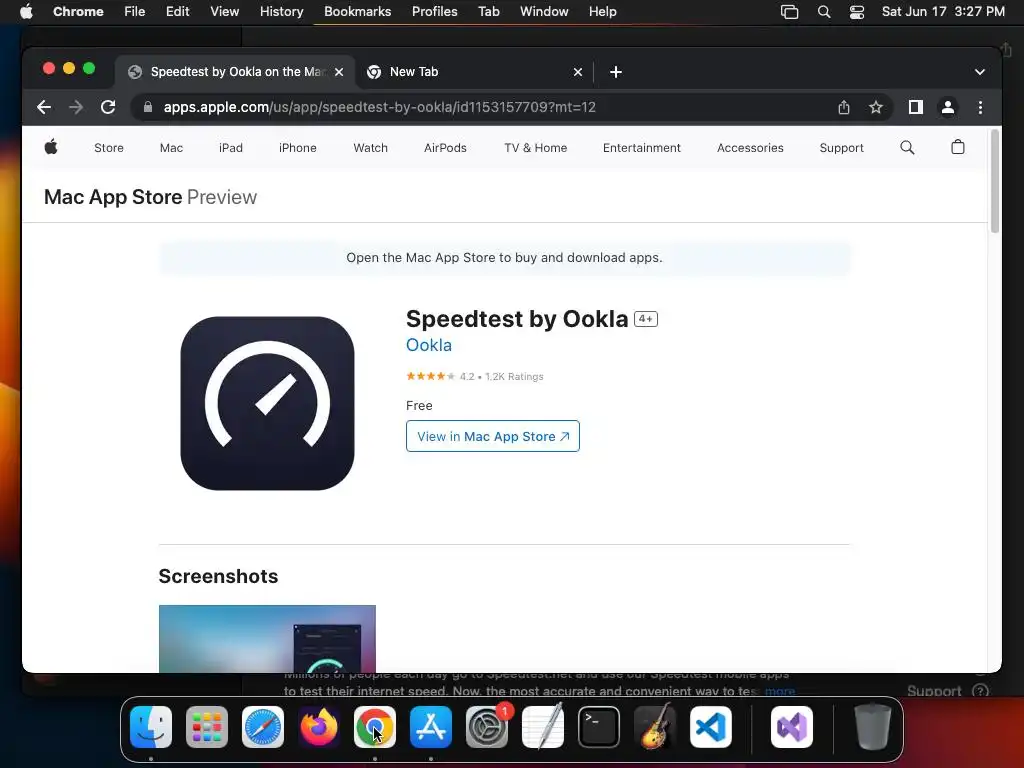The height and width of the screenshot is (768, 1024).
Task: Launch Visual Studio Code from Dock
Action: [x=711, y=727]
